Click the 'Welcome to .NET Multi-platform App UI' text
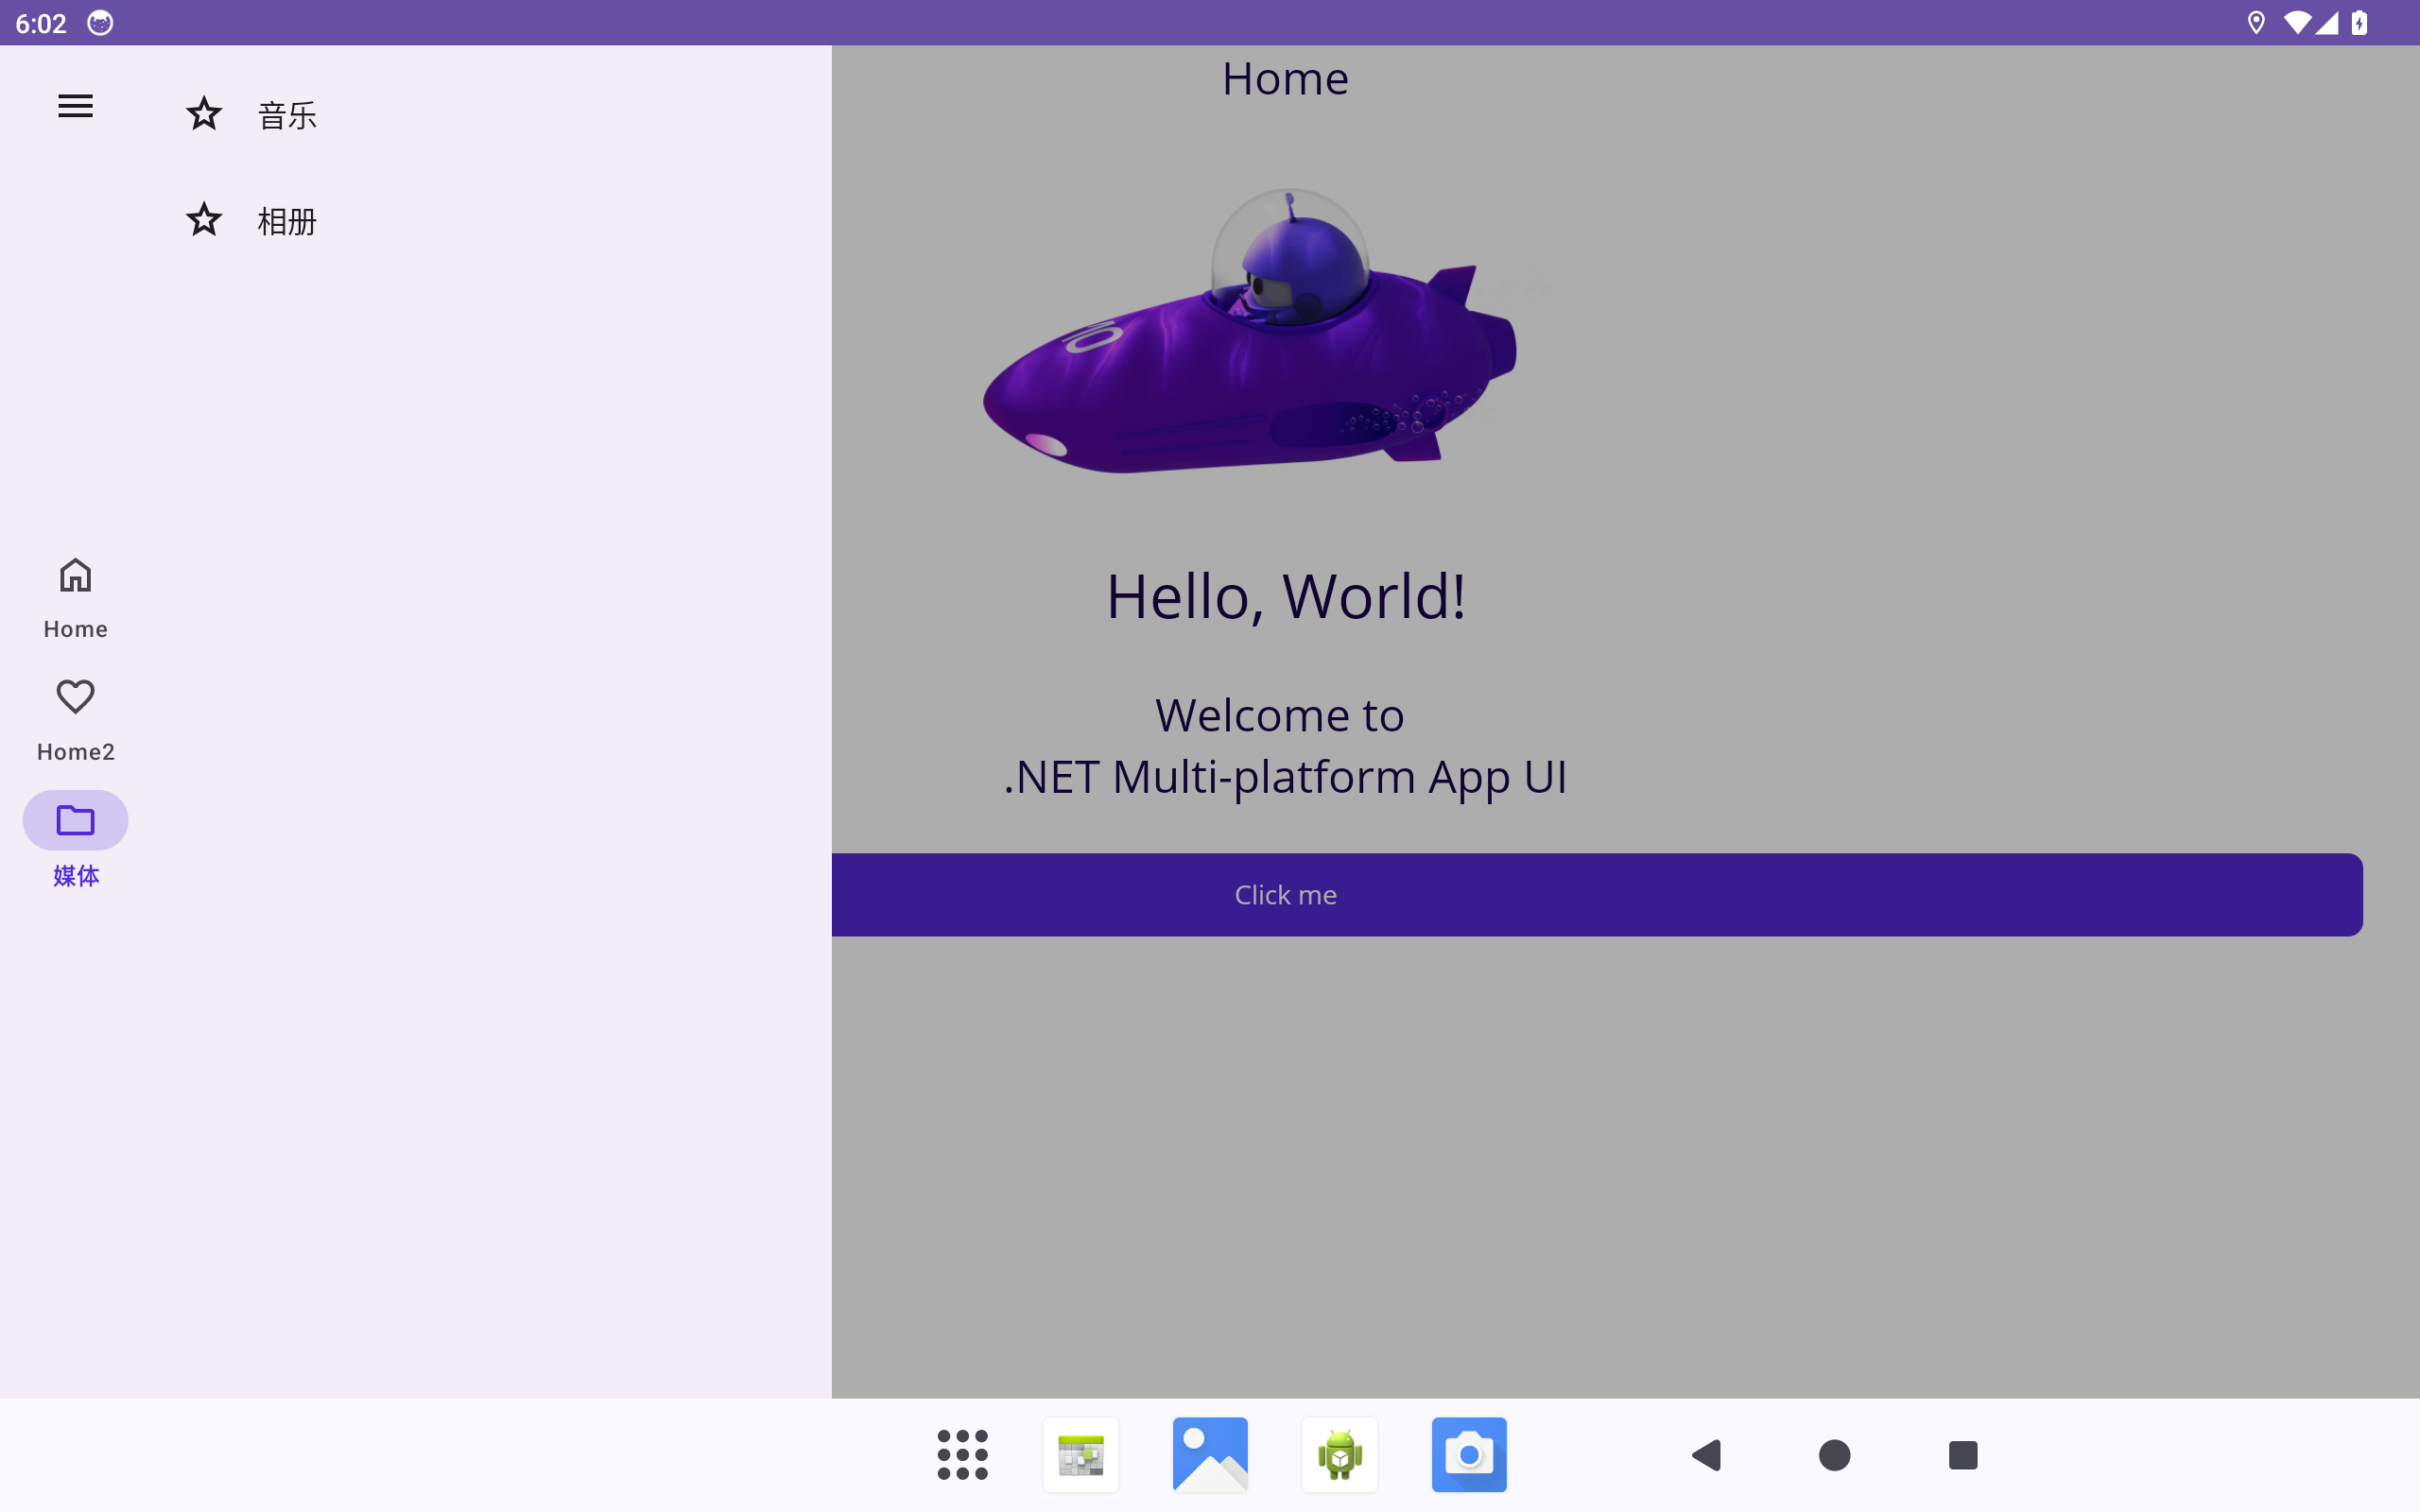 (1285, 746)
